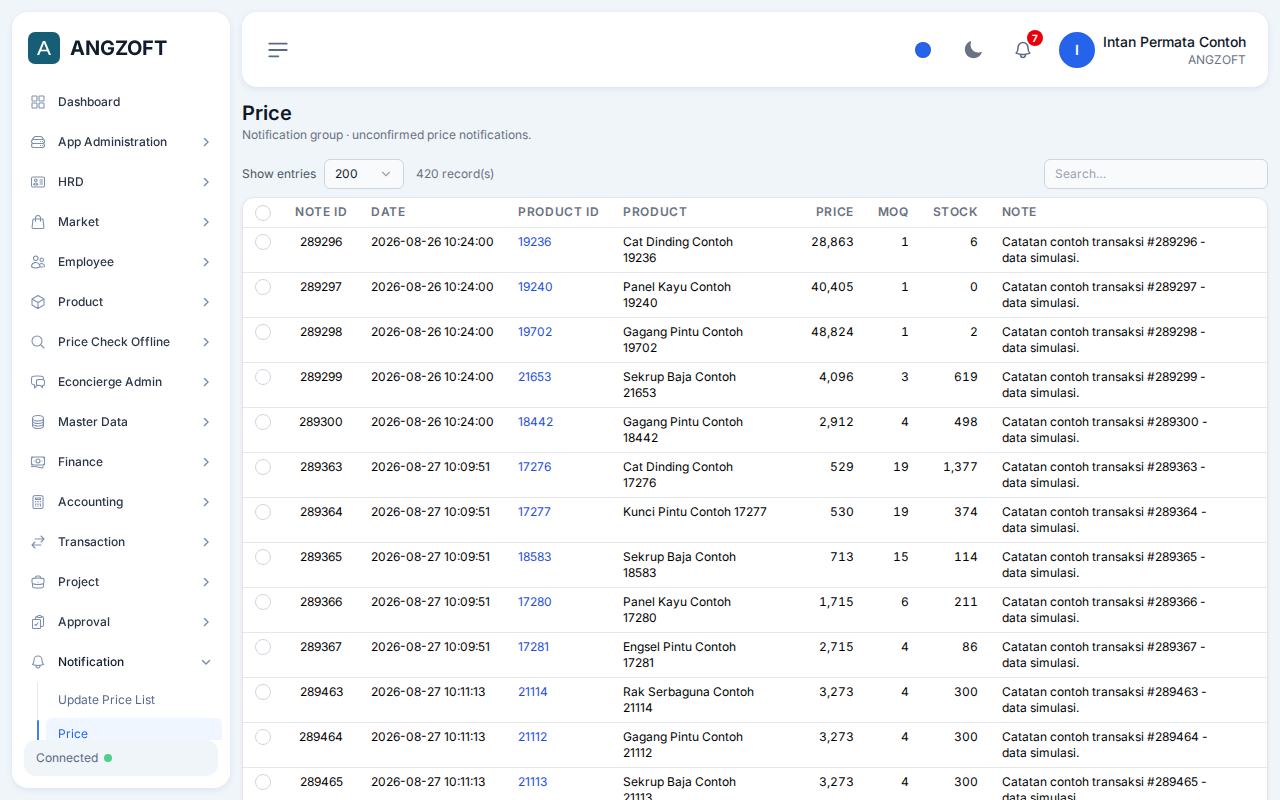This screenshot has width=1280, height=800.
Task: Click the App Administration icon
Action: pyautogui.click(x=38, y=142)
